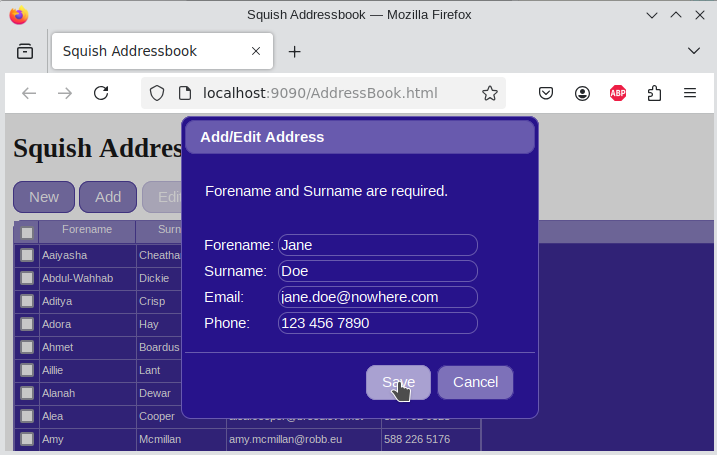Screen dimensions: 717x455
Task: Close the Firefox window
Action: pos(700,15)
